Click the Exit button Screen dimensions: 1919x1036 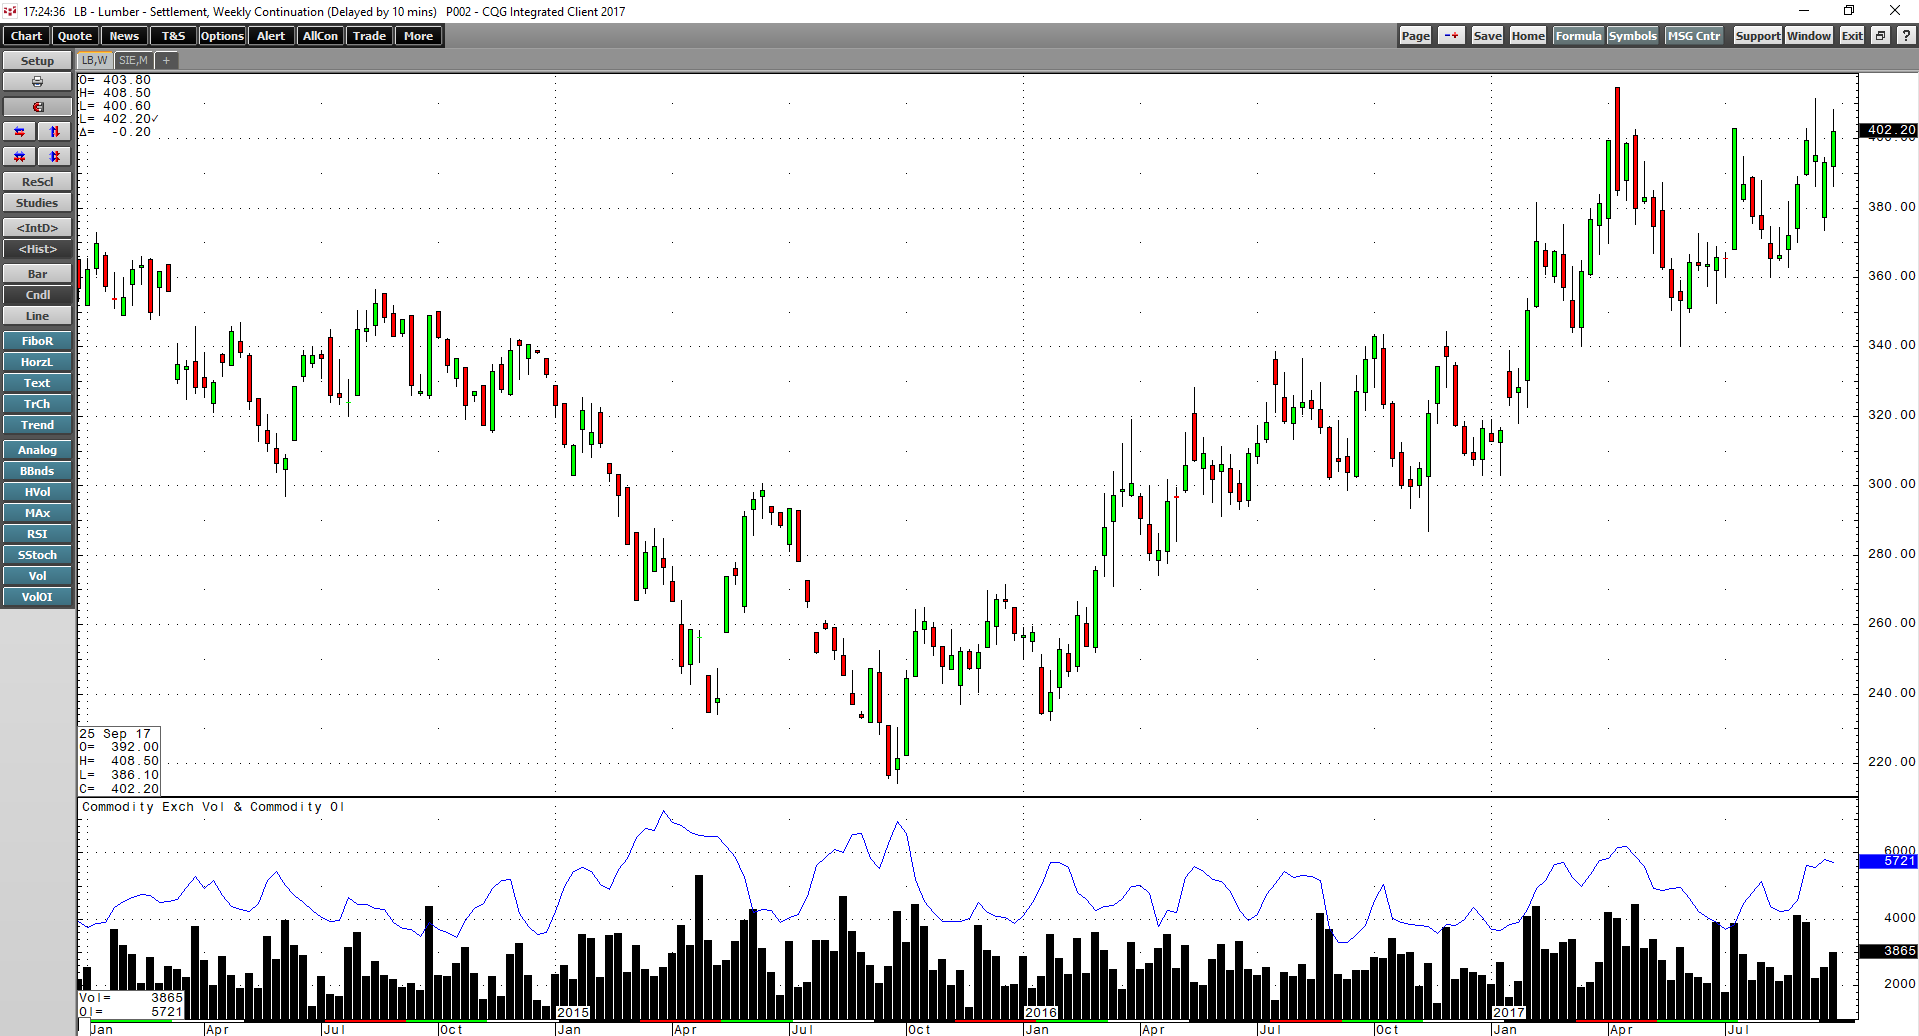click(1852, 36)
